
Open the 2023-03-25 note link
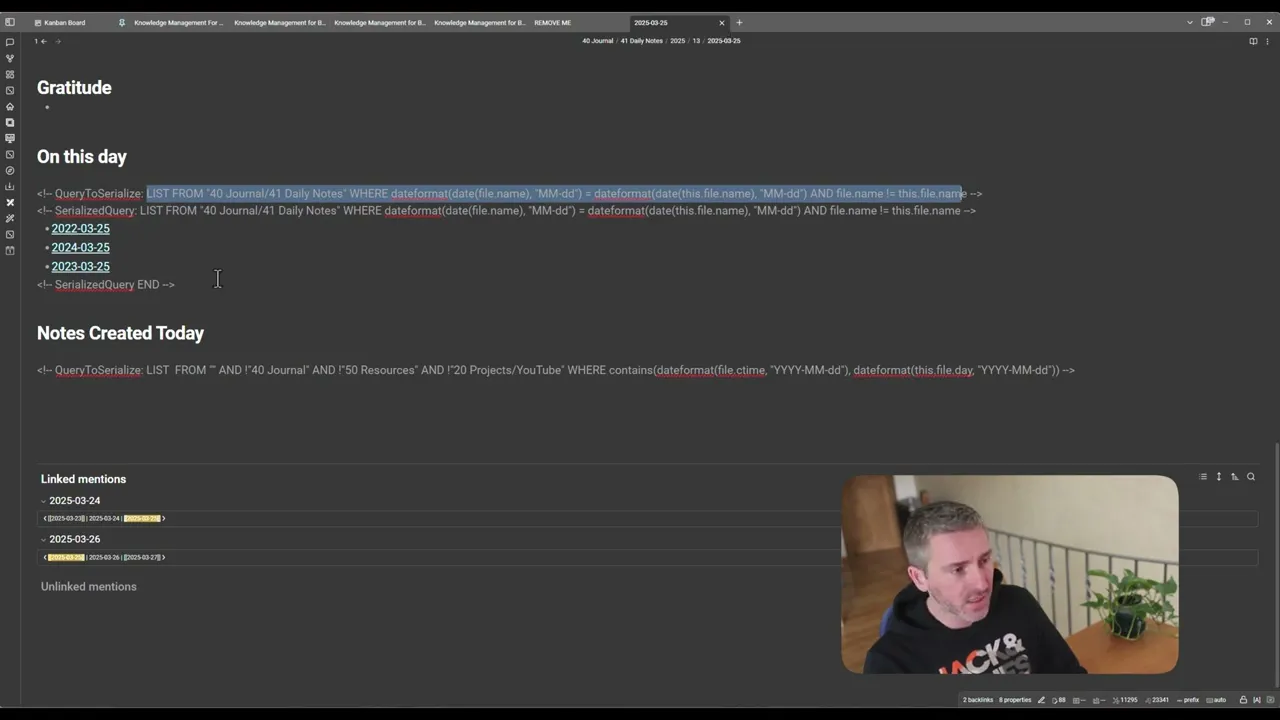click(x=81, y=267)
